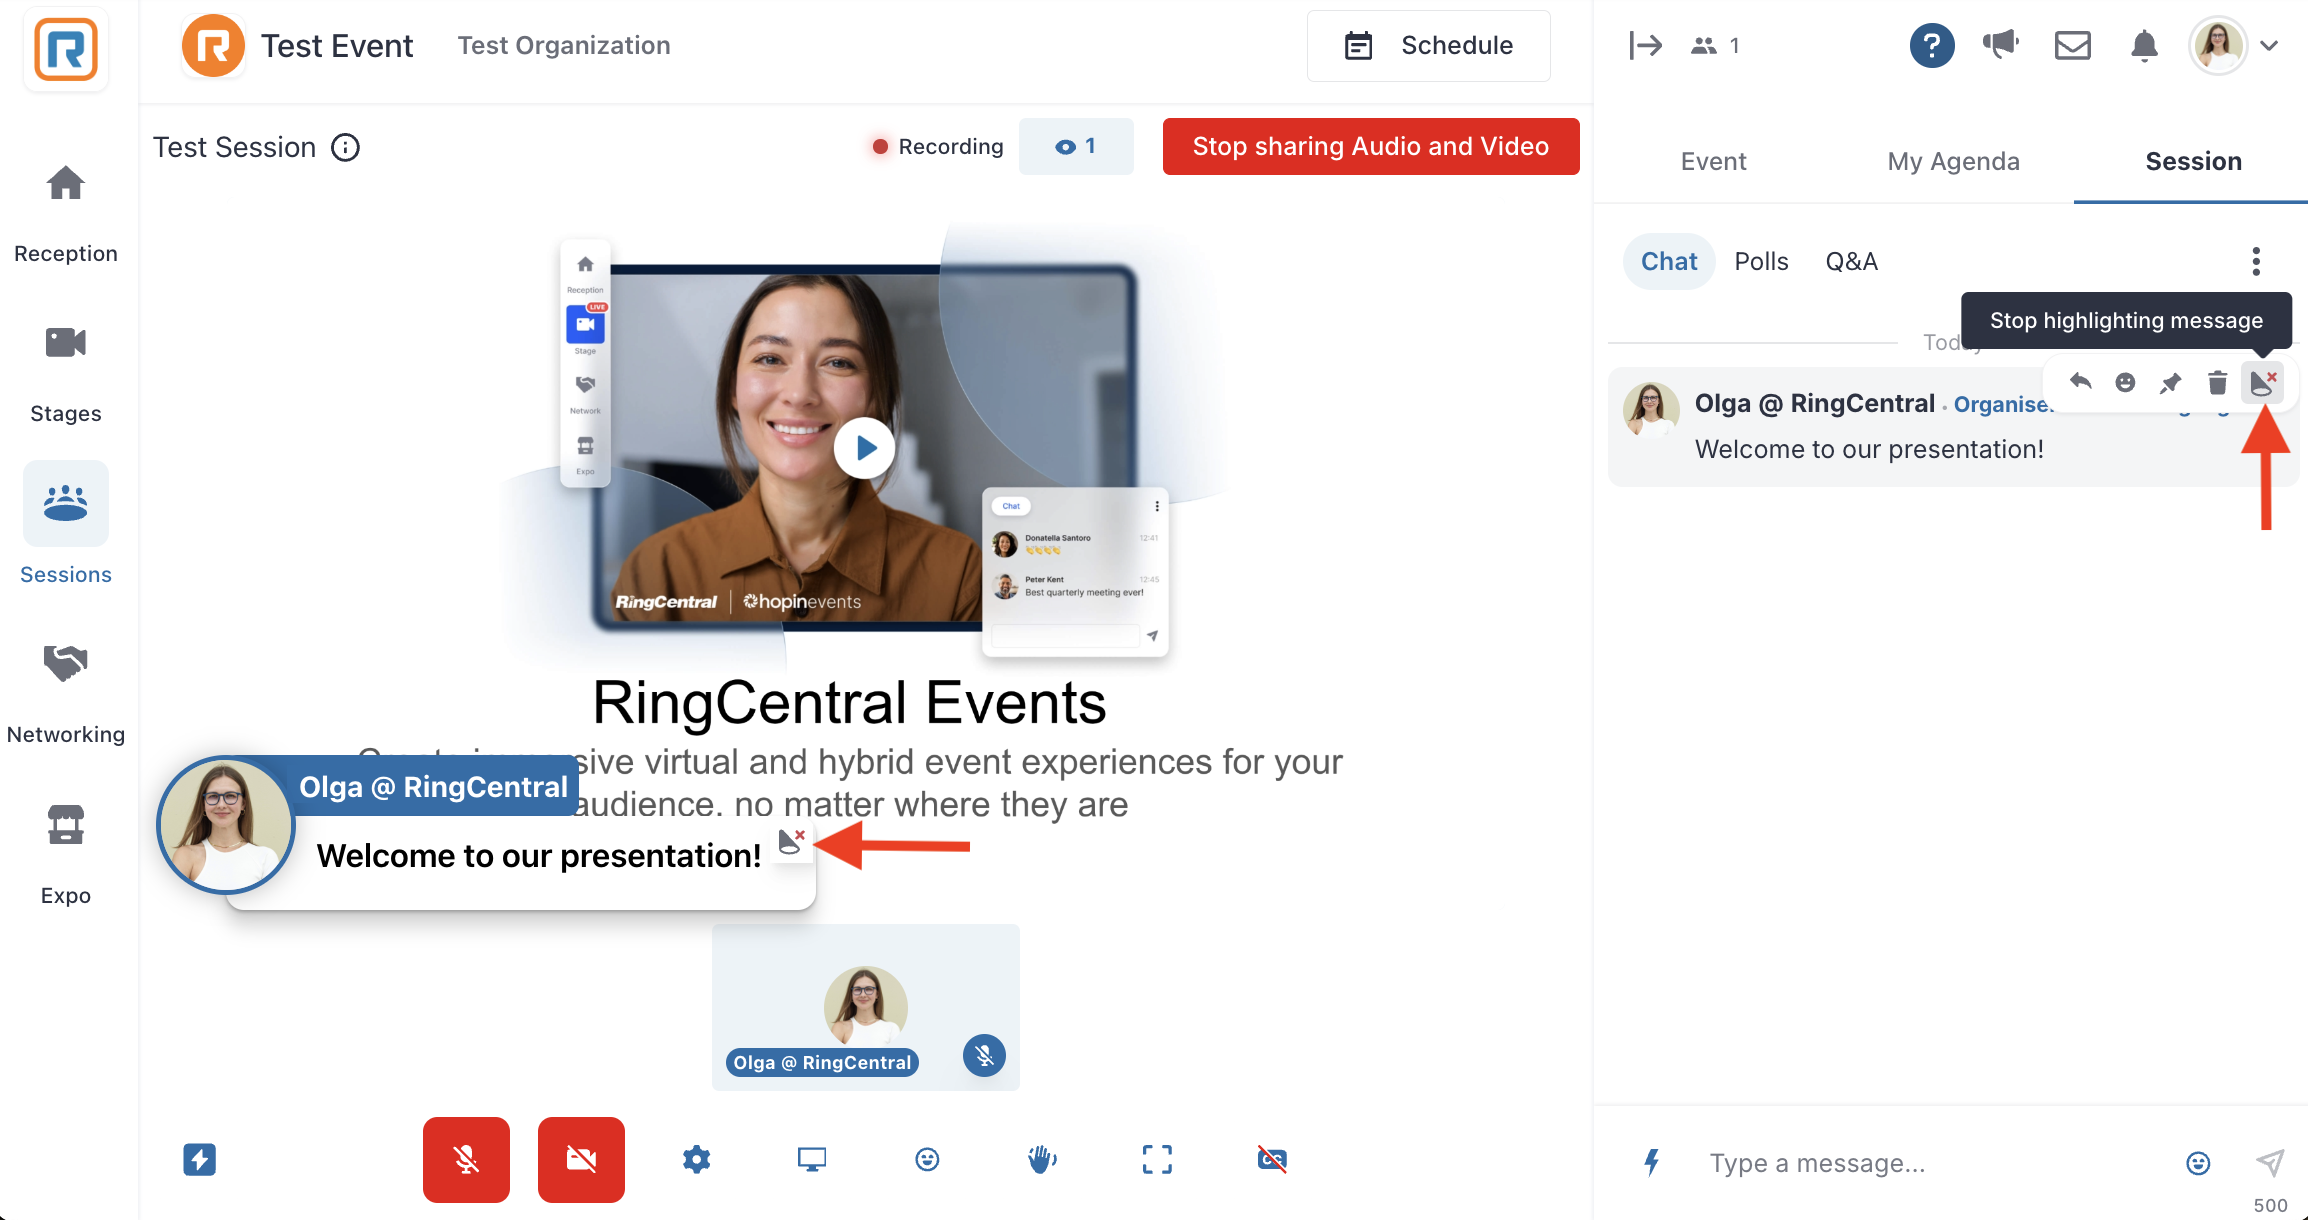This screenshot has width=2308, height=1220.
Task: Open Networking from sidebar
Action: coord(66,694)
